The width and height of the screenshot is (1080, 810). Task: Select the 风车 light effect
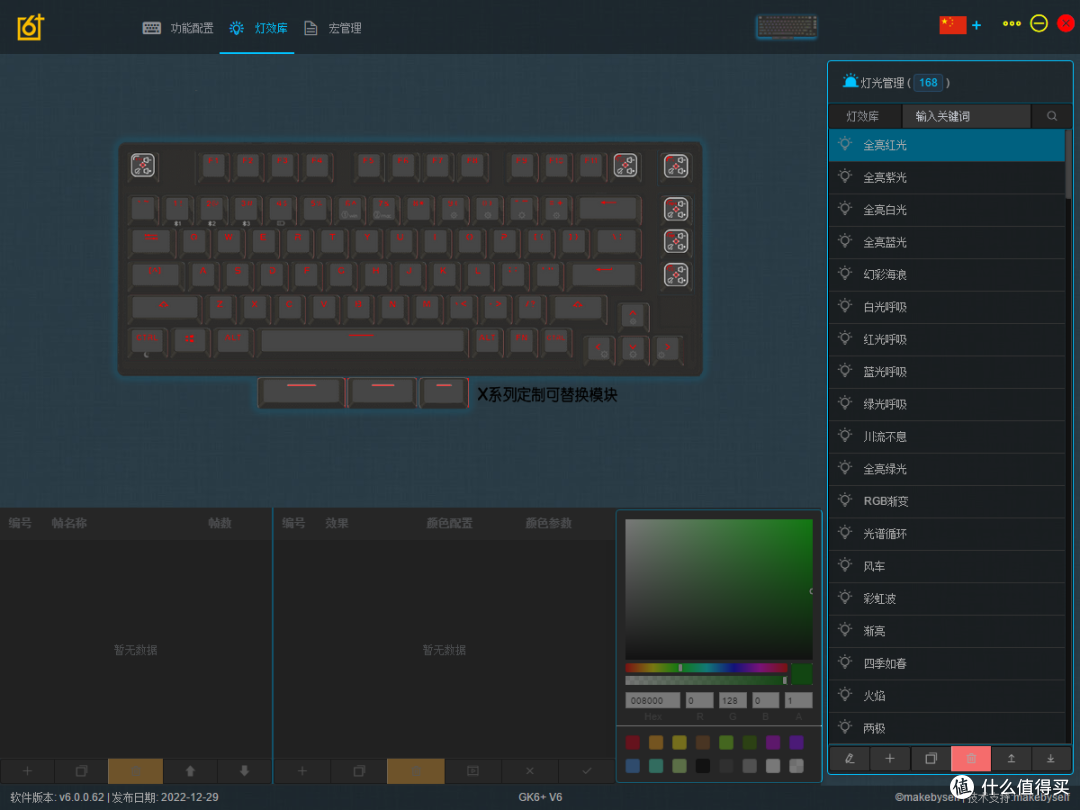(x=946, y=566)
